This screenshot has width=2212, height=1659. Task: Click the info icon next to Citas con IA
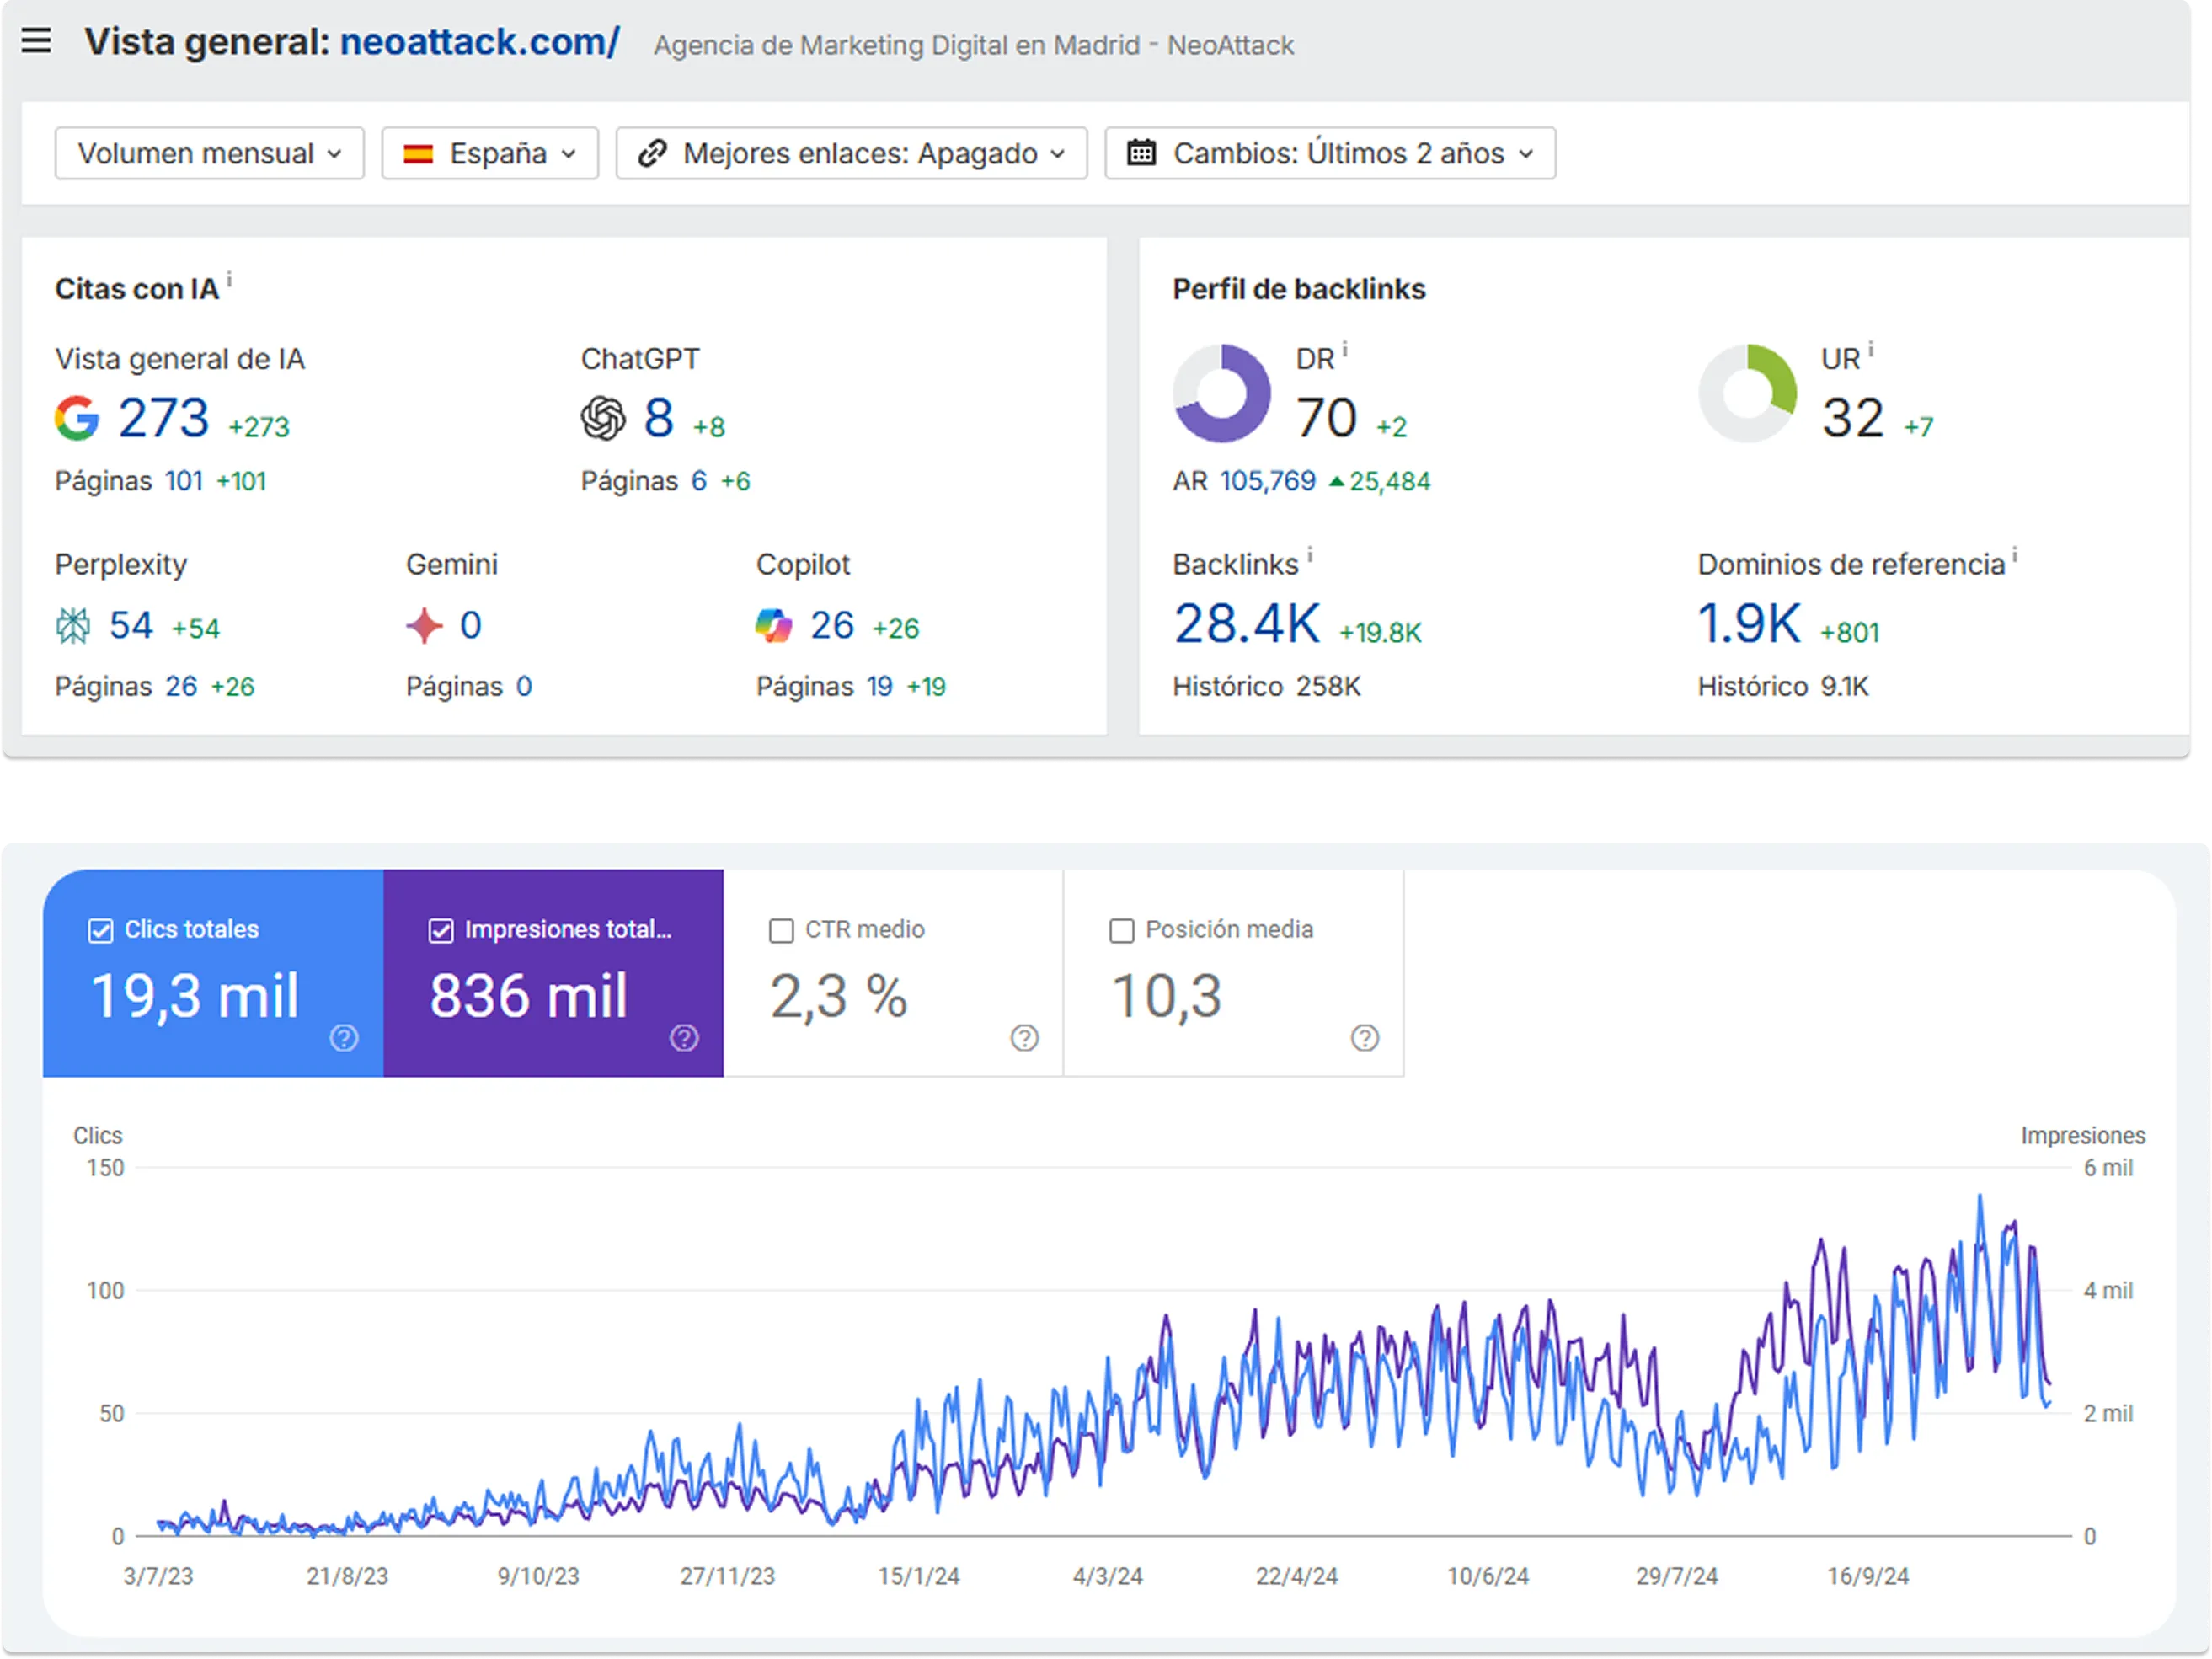tap(229, 279)
